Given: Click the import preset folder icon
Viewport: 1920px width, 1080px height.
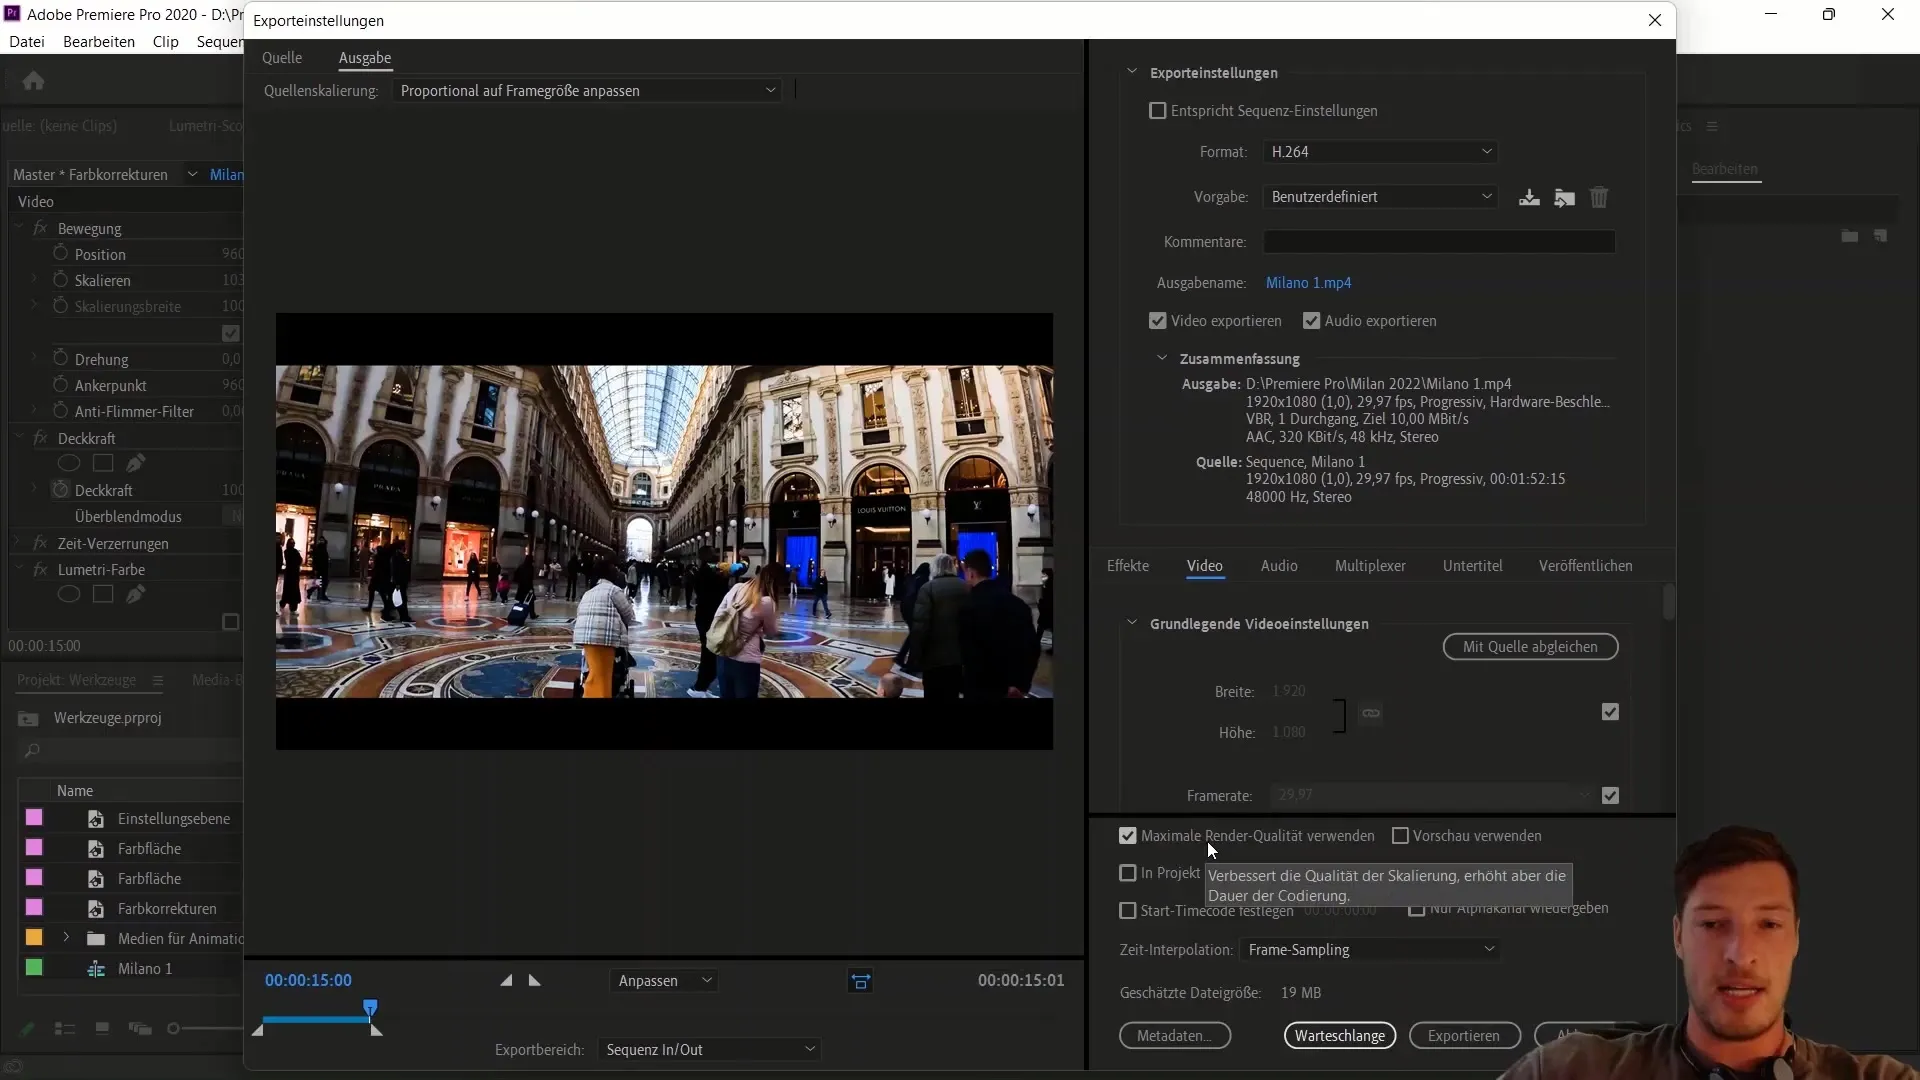Looking at the screenshot, I should click(1565, 197).
